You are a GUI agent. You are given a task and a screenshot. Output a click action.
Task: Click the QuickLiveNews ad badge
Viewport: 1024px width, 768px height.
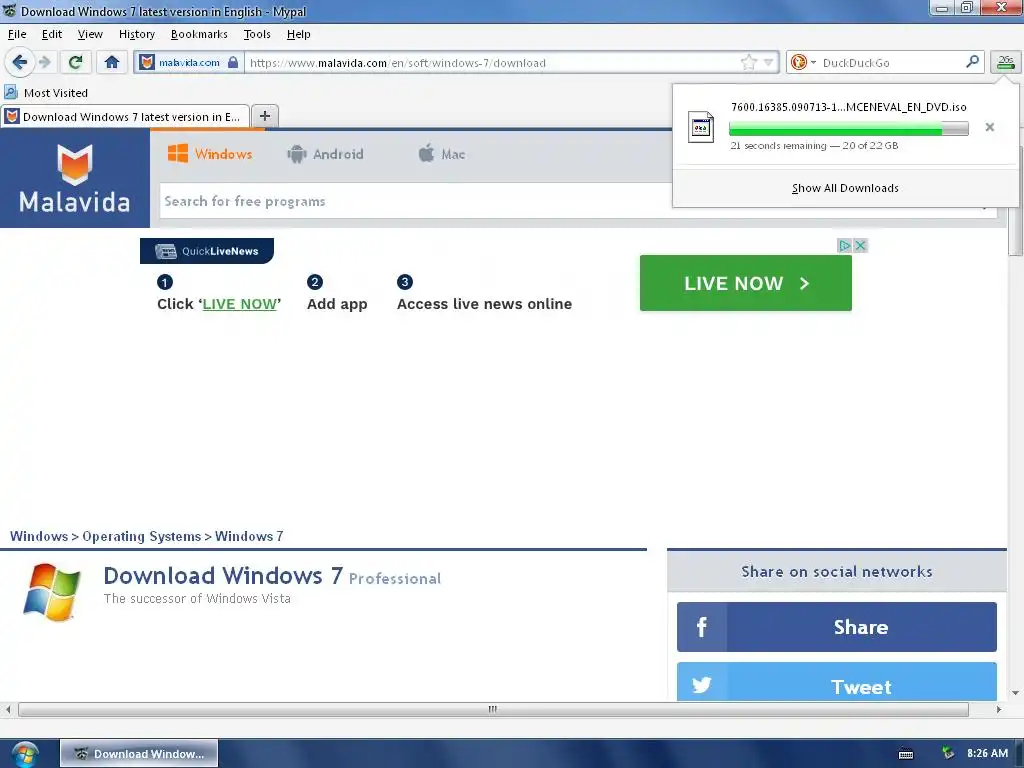click(206, 251)
